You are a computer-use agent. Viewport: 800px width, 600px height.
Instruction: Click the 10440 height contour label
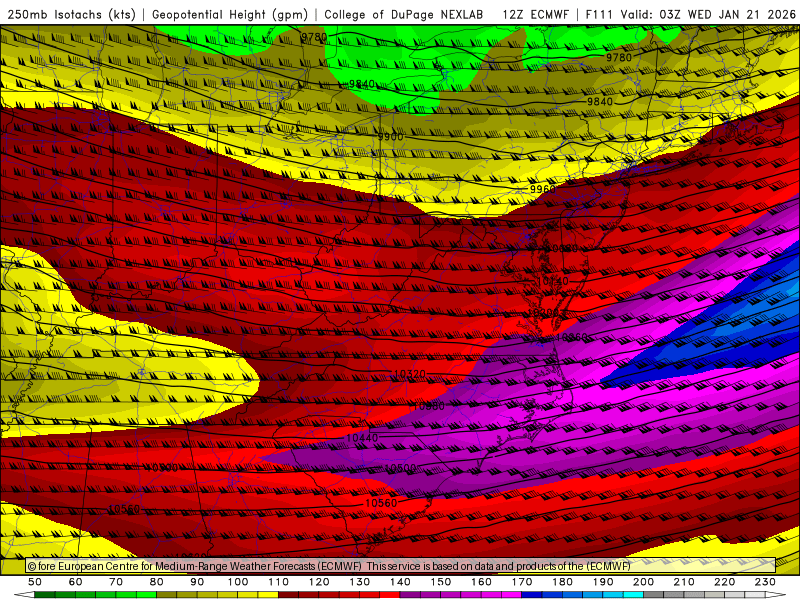[362, 438]
